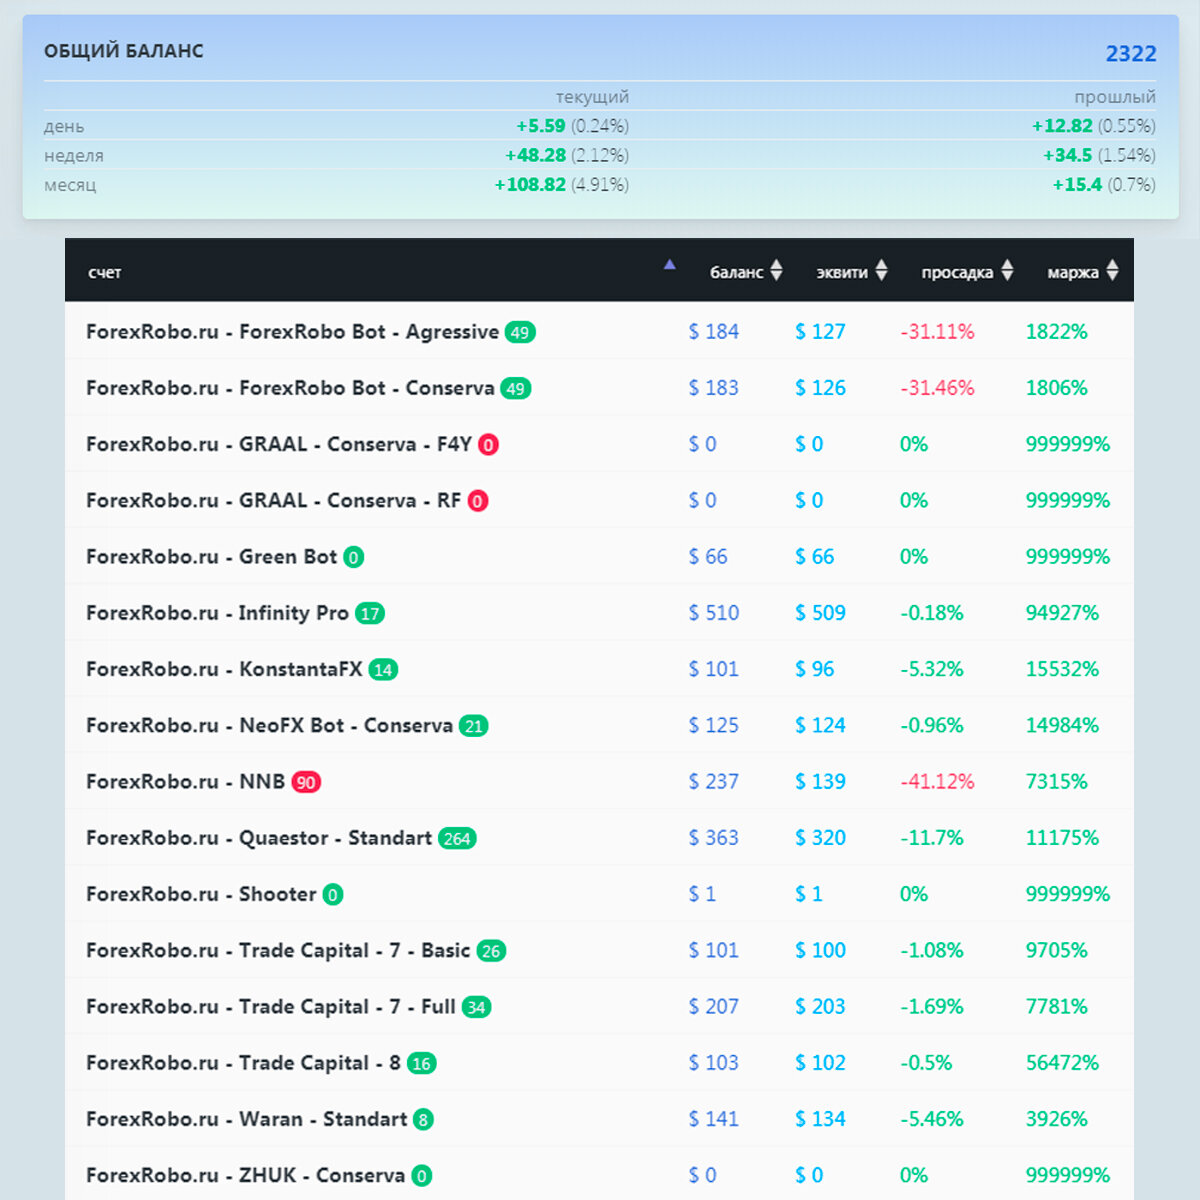Click the -11.7% drawdown of Quaestor
1200x1200 pixels.
[x=931, y=838]
